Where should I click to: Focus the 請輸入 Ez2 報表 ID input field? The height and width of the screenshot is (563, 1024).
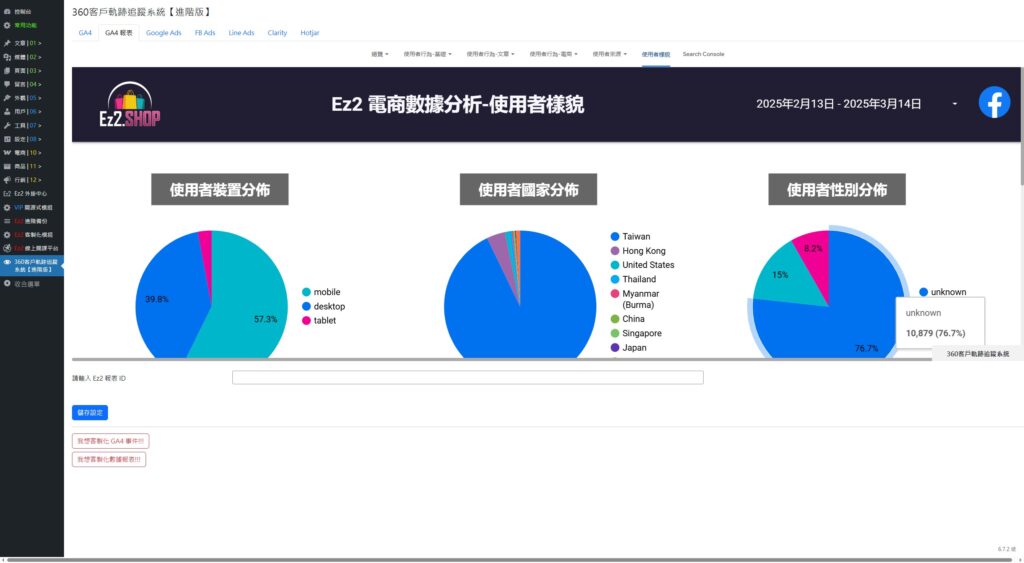468,378
